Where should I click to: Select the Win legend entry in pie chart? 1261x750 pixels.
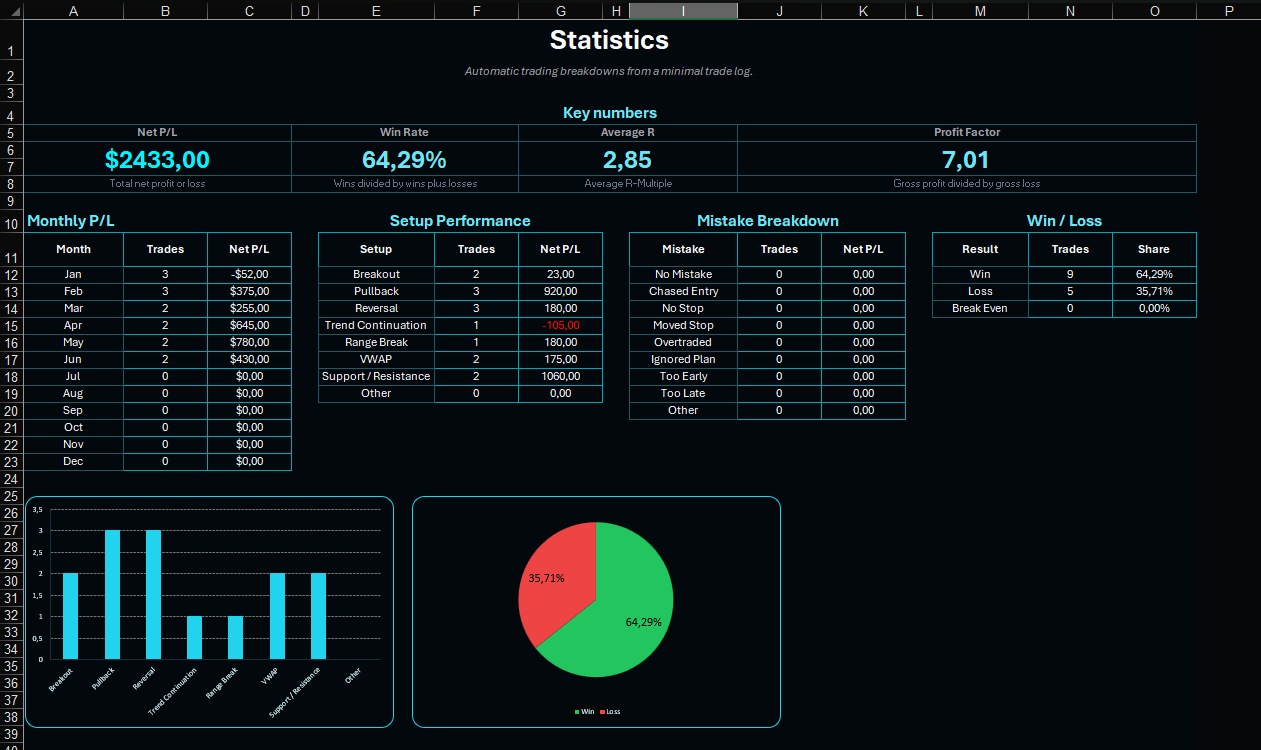584,711
